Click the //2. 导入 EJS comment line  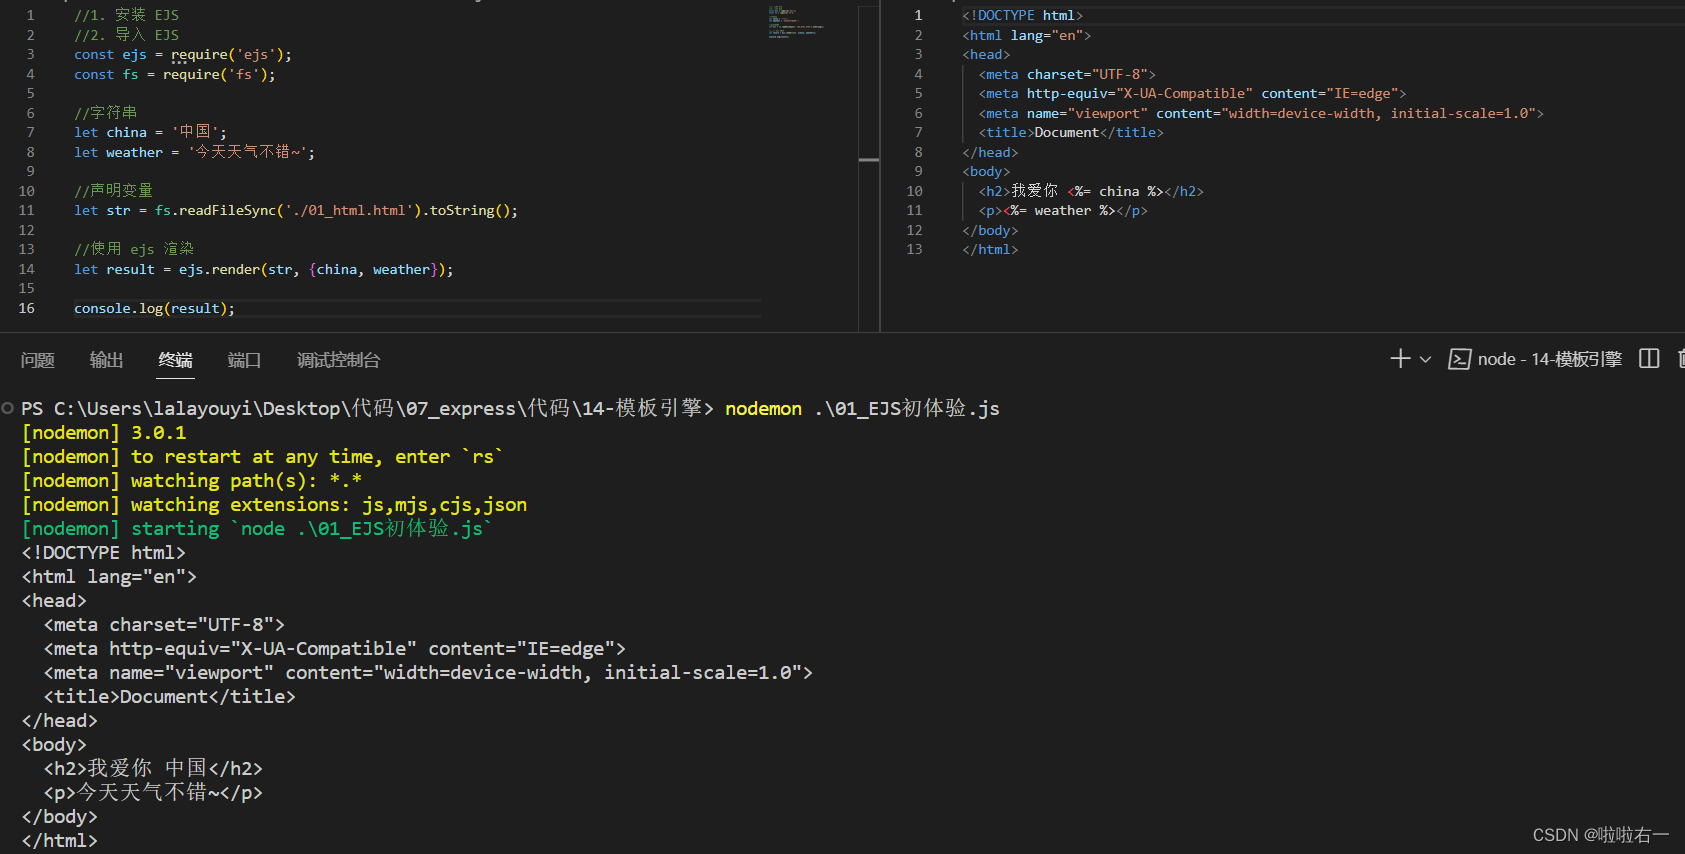pos(126,35)
